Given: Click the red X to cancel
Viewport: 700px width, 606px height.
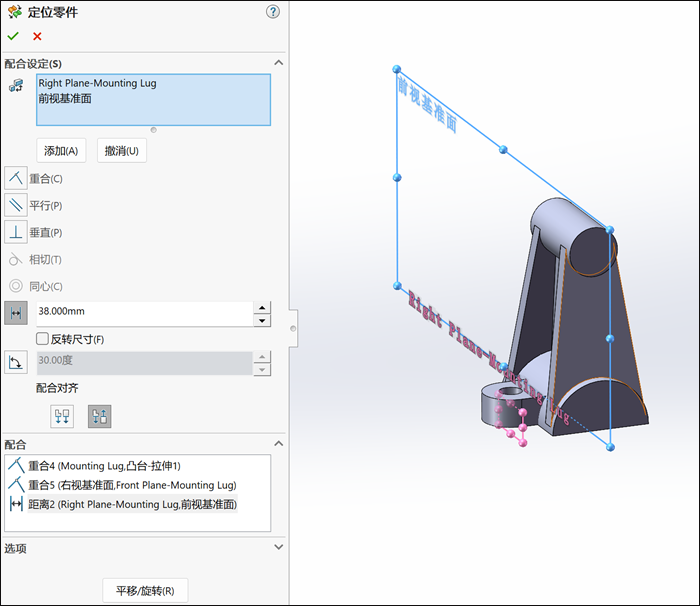Looking at the screenshot, I should [37, 36].
